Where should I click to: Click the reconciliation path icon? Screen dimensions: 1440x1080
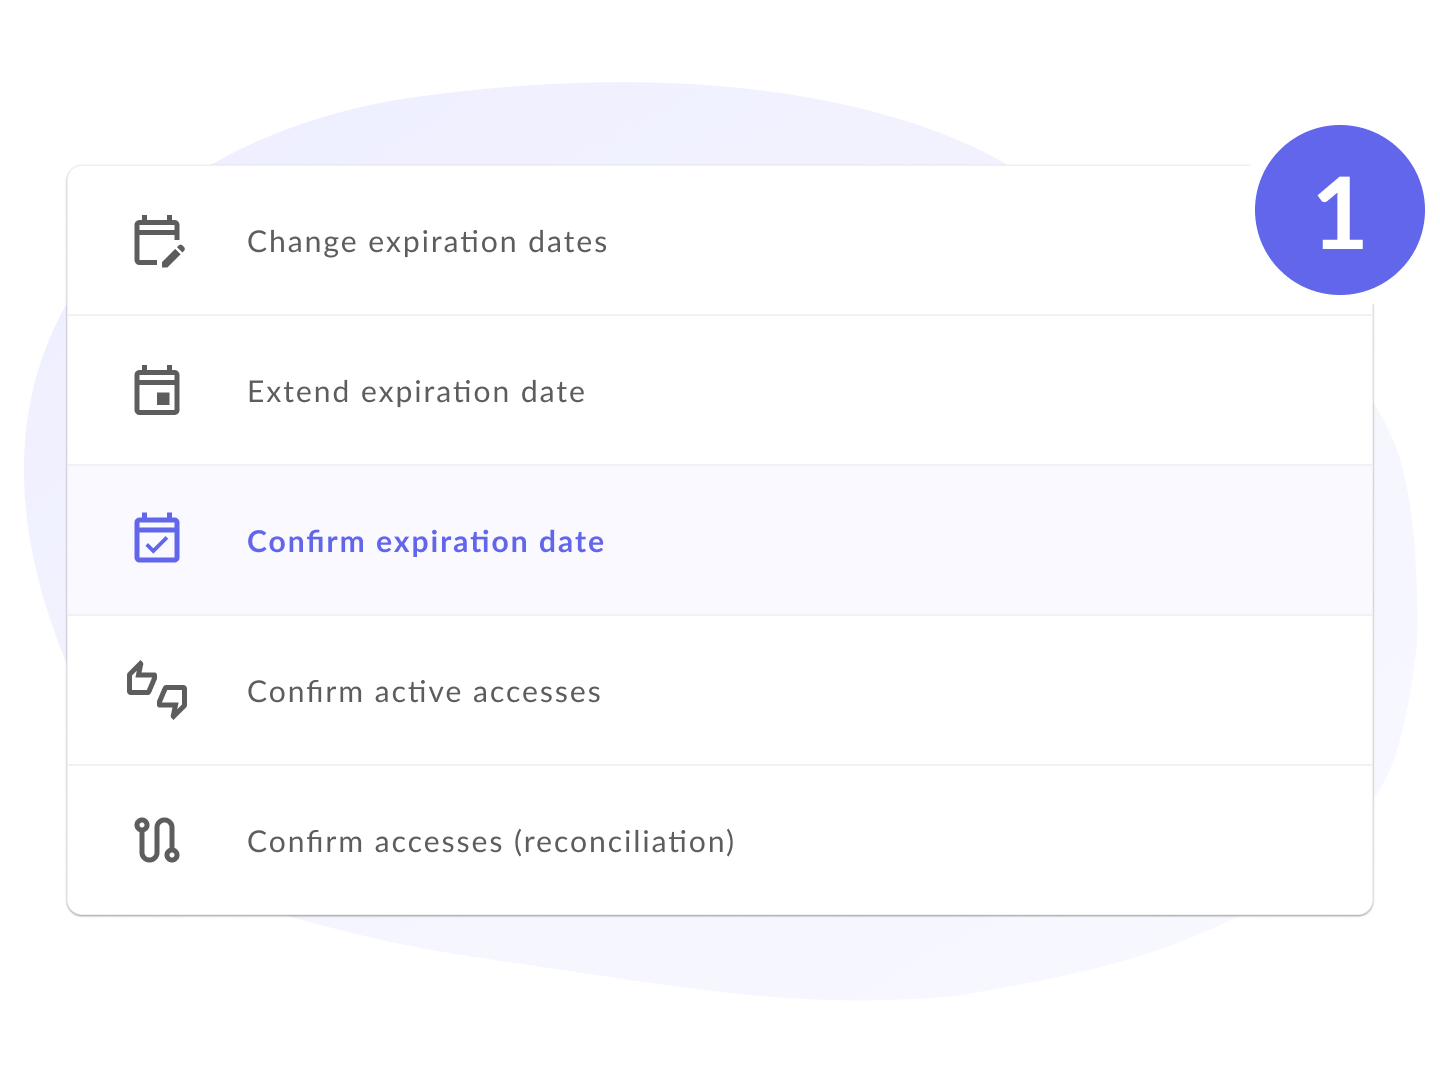pos(157,840)
